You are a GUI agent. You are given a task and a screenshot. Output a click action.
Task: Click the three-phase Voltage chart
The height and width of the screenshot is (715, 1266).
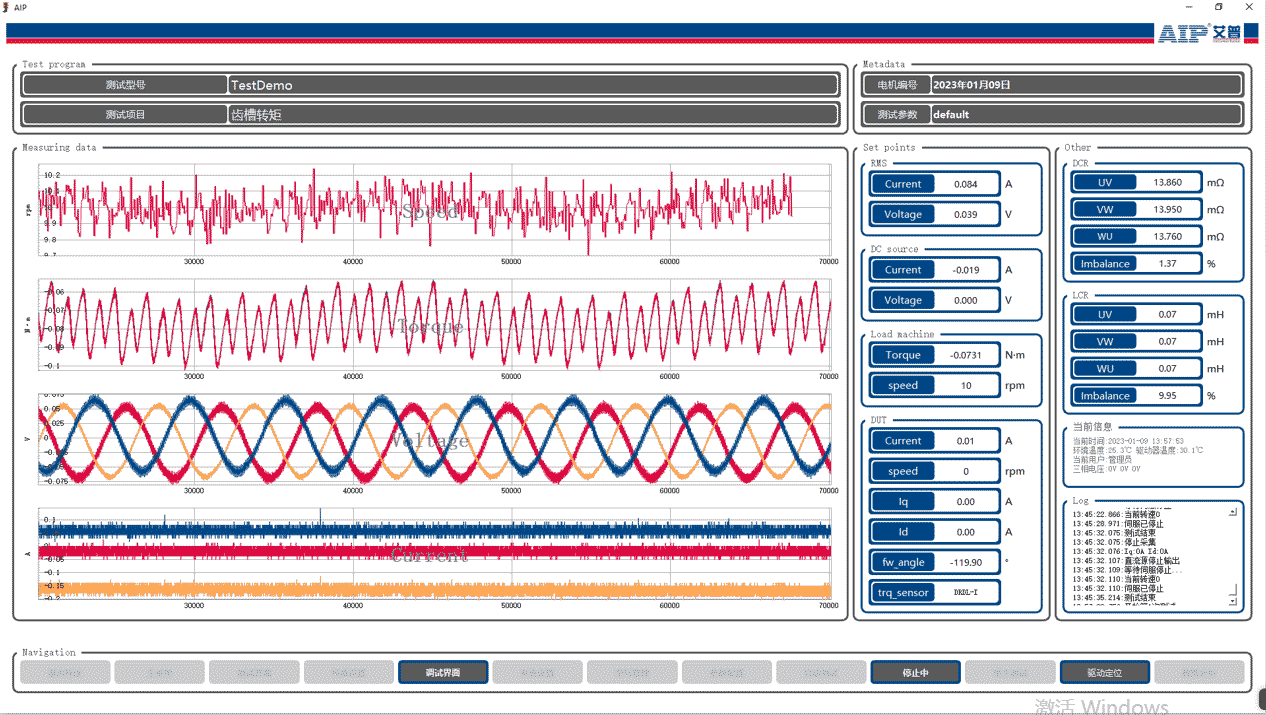click(434, 439)
